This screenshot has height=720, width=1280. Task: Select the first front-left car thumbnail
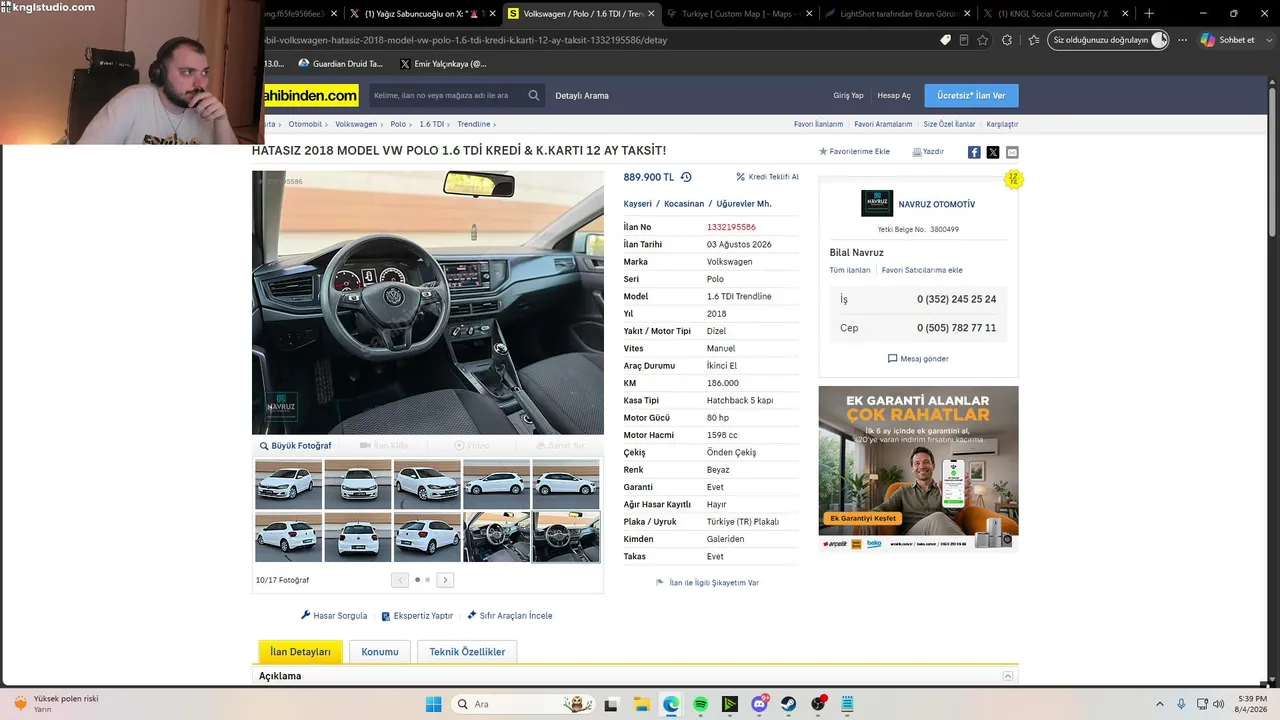tap(289, 485)
